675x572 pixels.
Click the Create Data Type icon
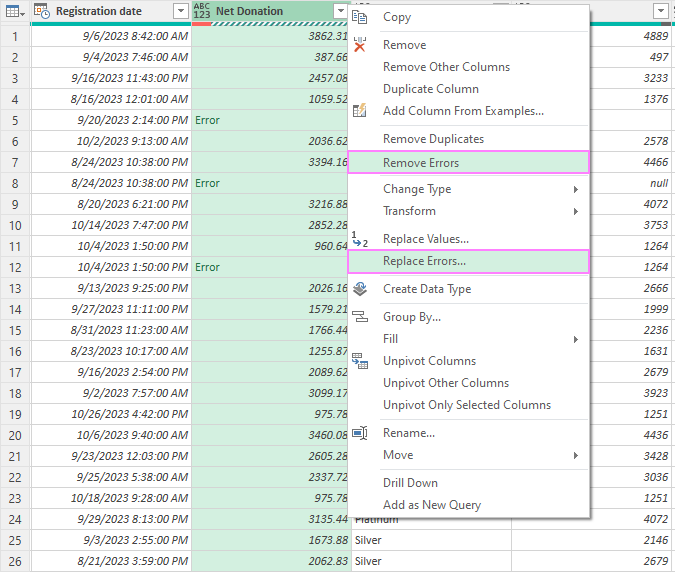(360, 289)
